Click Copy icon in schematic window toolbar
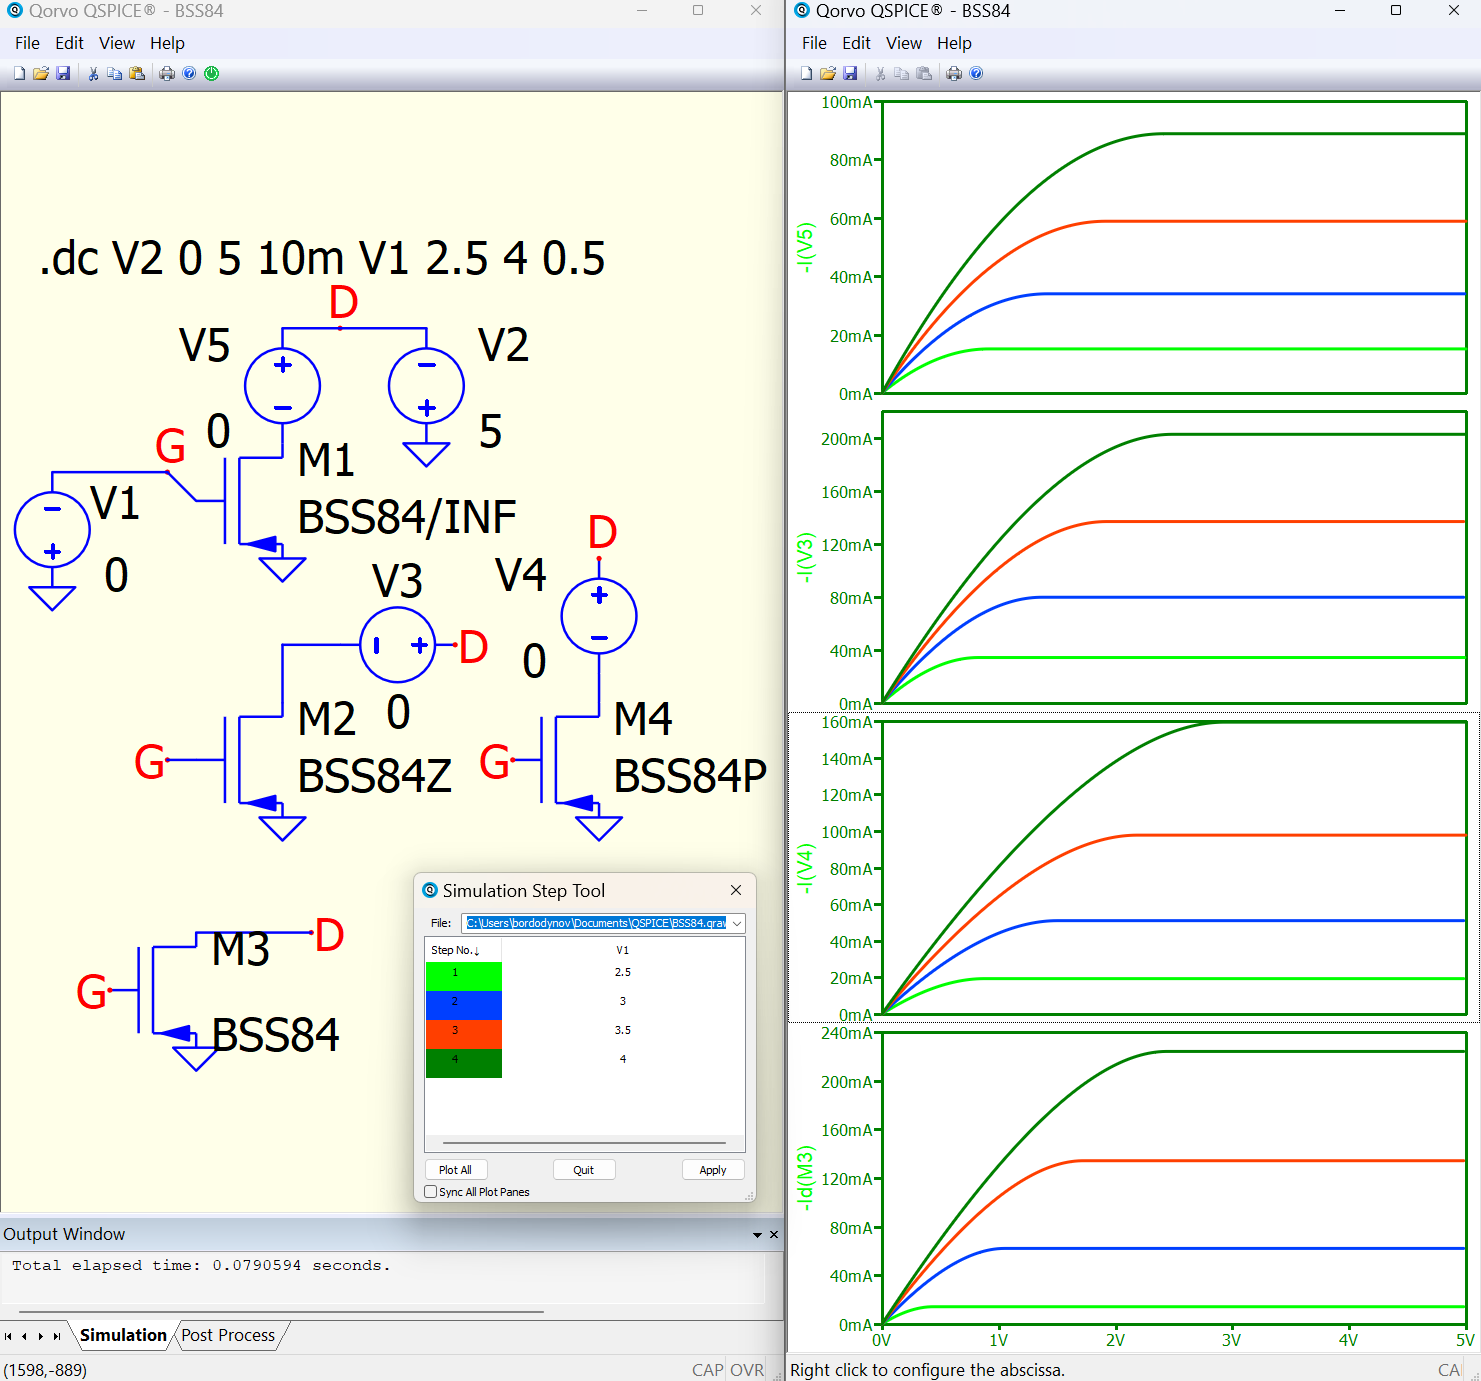Screen dimensions: 1481x1381 pos(115,73)
